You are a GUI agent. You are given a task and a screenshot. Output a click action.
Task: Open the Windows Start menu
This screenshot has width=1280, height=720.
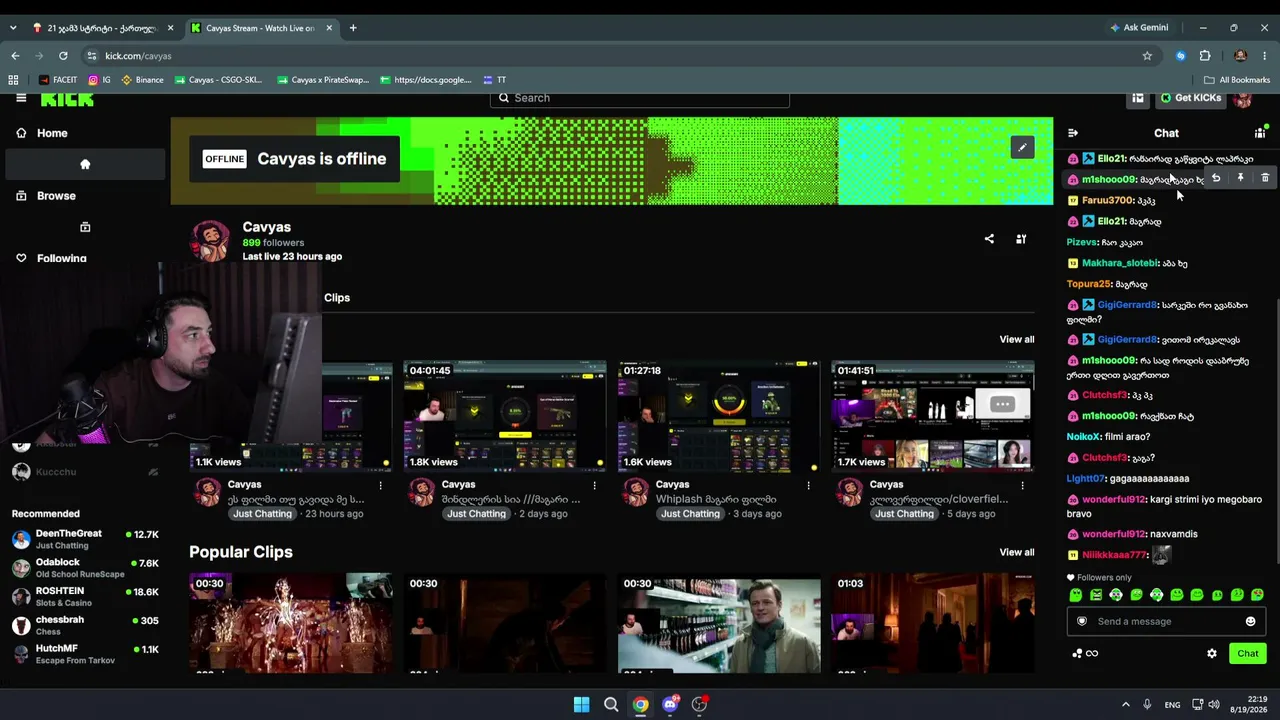(581, 705)
